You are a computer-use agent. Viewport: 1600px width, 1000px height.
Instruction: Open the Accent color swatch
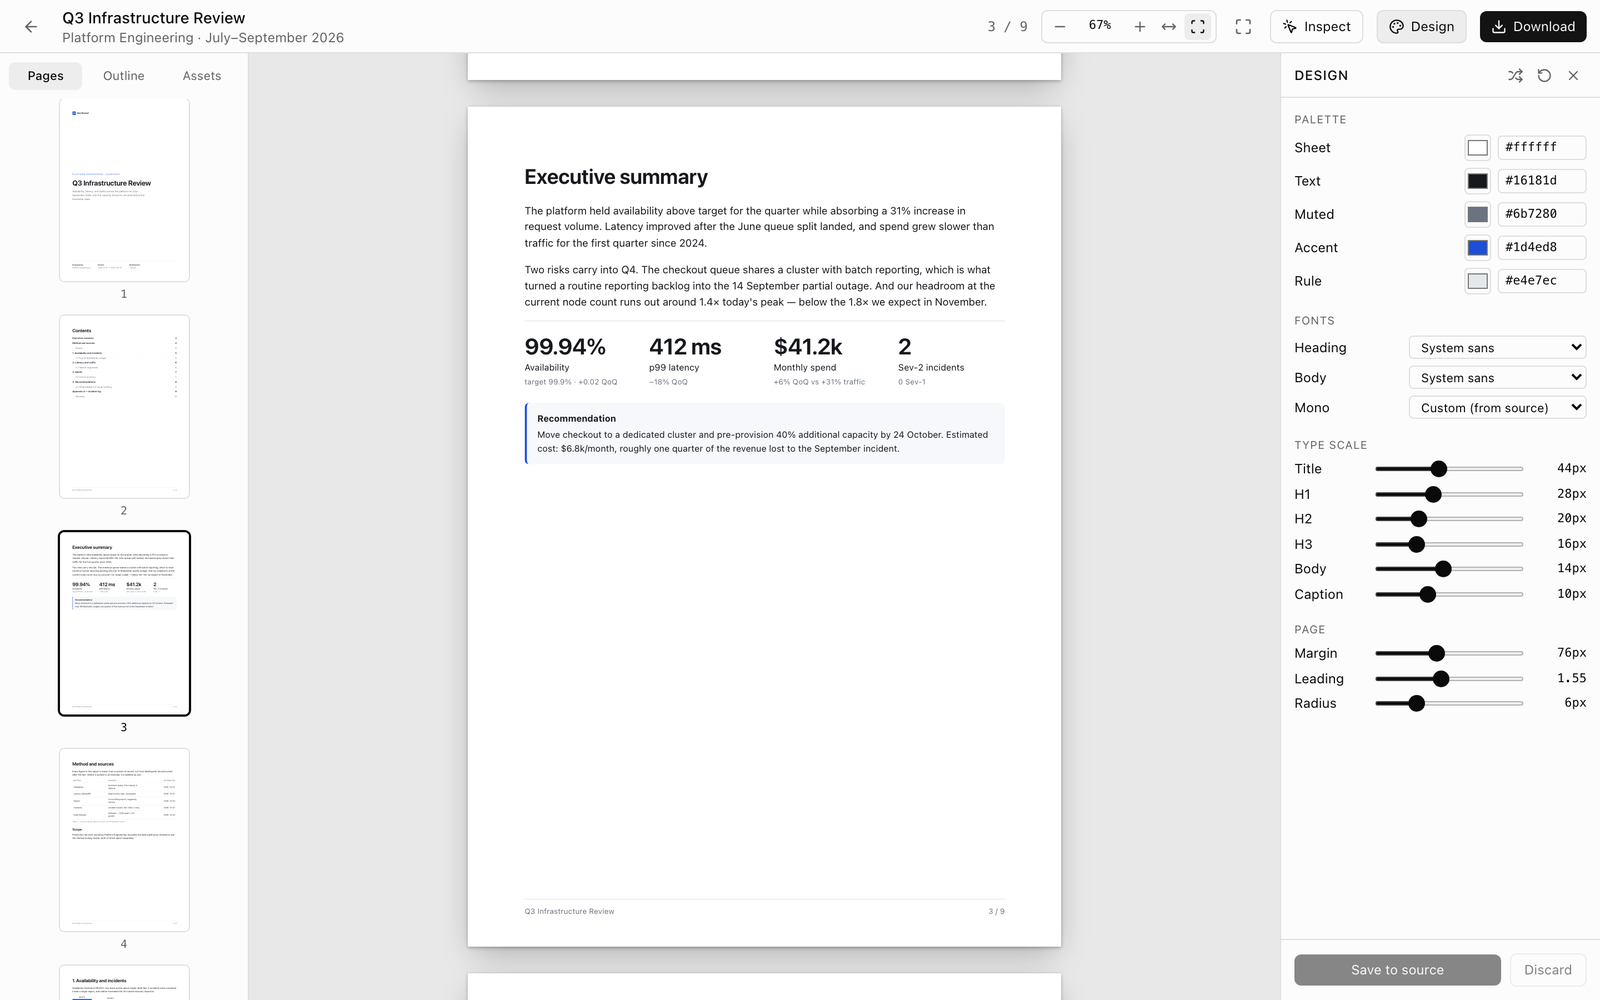coord(1478,248)
